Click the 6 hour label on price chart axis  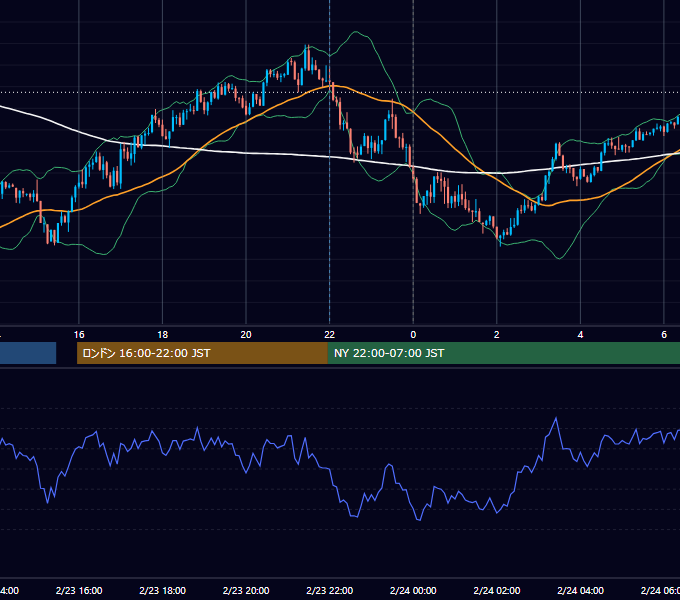[x=664, y=335]
